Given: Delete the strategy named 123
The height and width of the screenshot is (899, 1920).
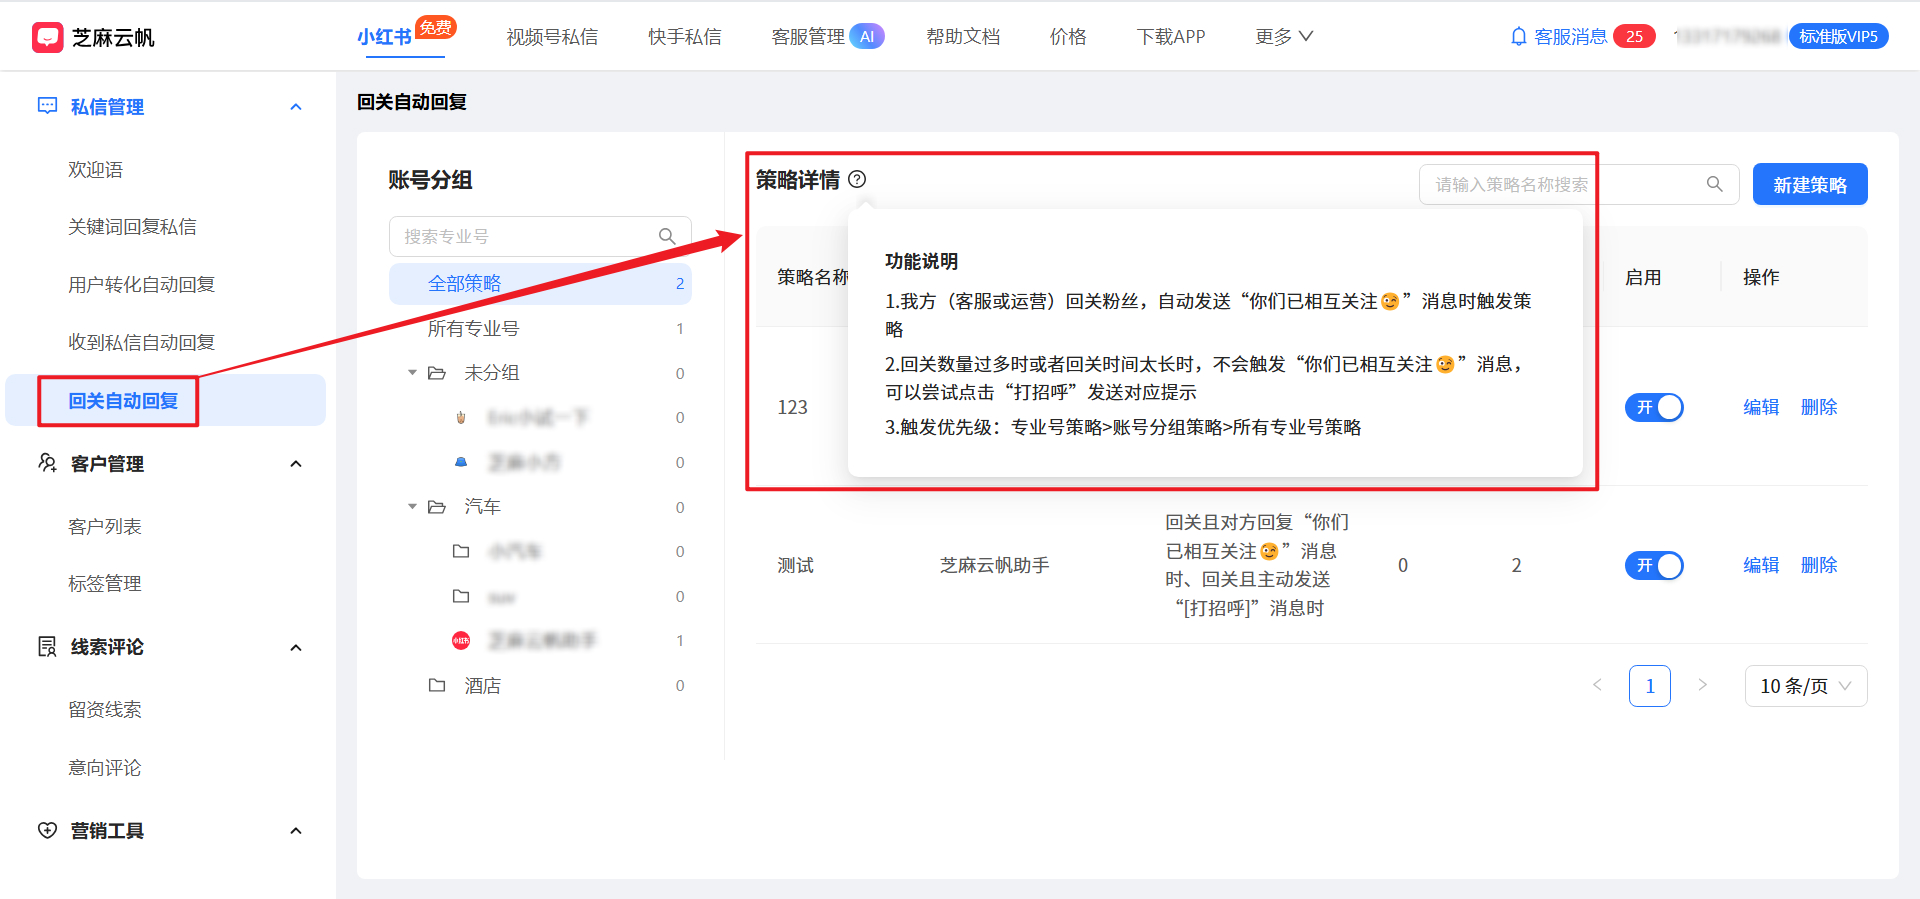Looking at the screenshot, I should pos(1819,407).
